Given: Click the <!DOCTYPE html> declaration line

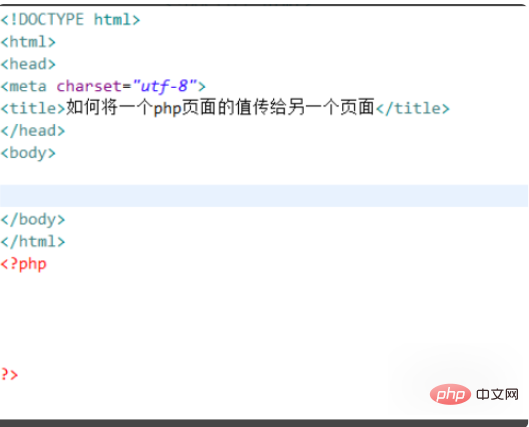Looking at the screenshot, I should [x=70, y=20].
